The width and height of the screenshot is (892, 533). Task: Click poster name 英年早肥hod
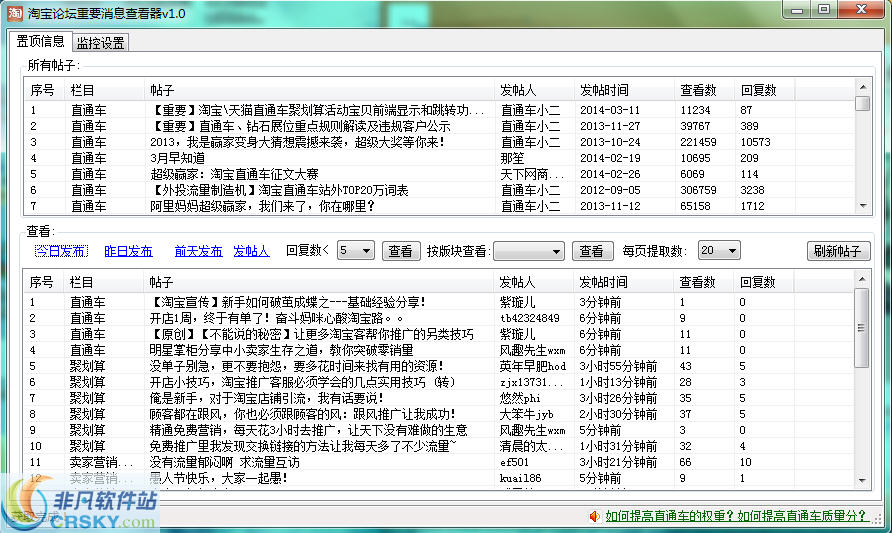(532, 366)
